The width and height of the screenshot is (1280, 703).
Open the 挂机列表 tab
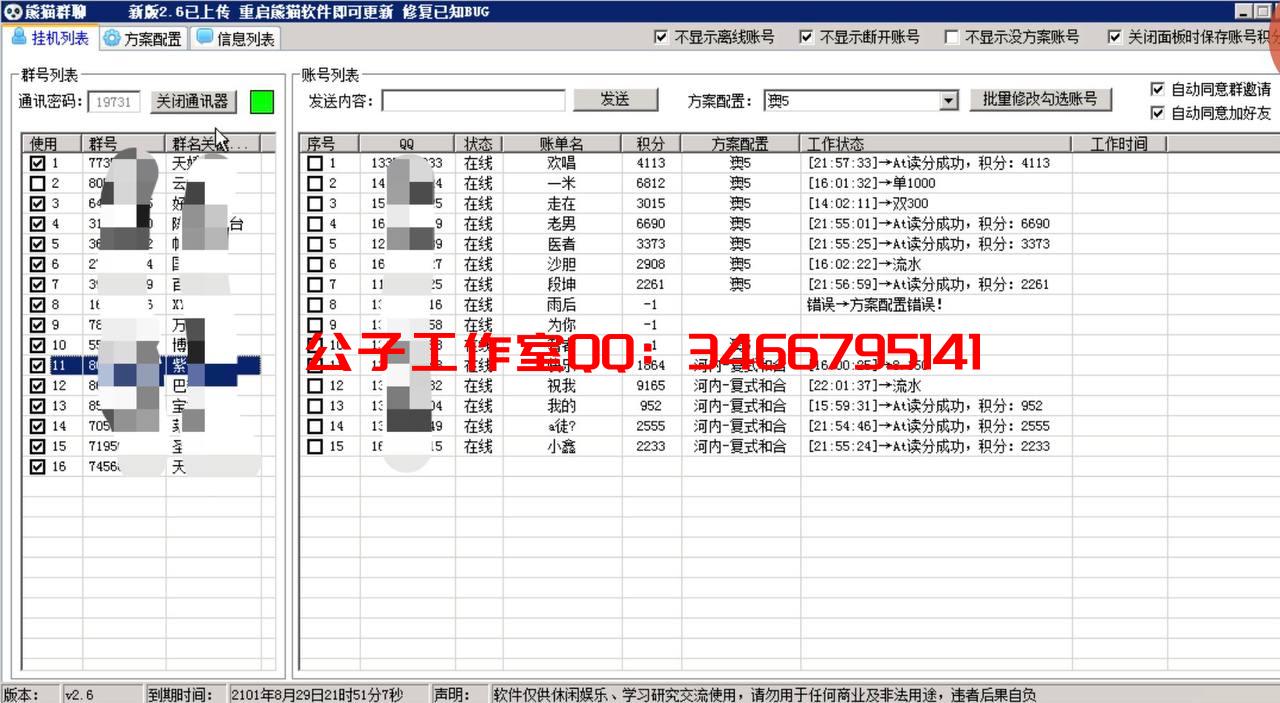click(49, 38)
